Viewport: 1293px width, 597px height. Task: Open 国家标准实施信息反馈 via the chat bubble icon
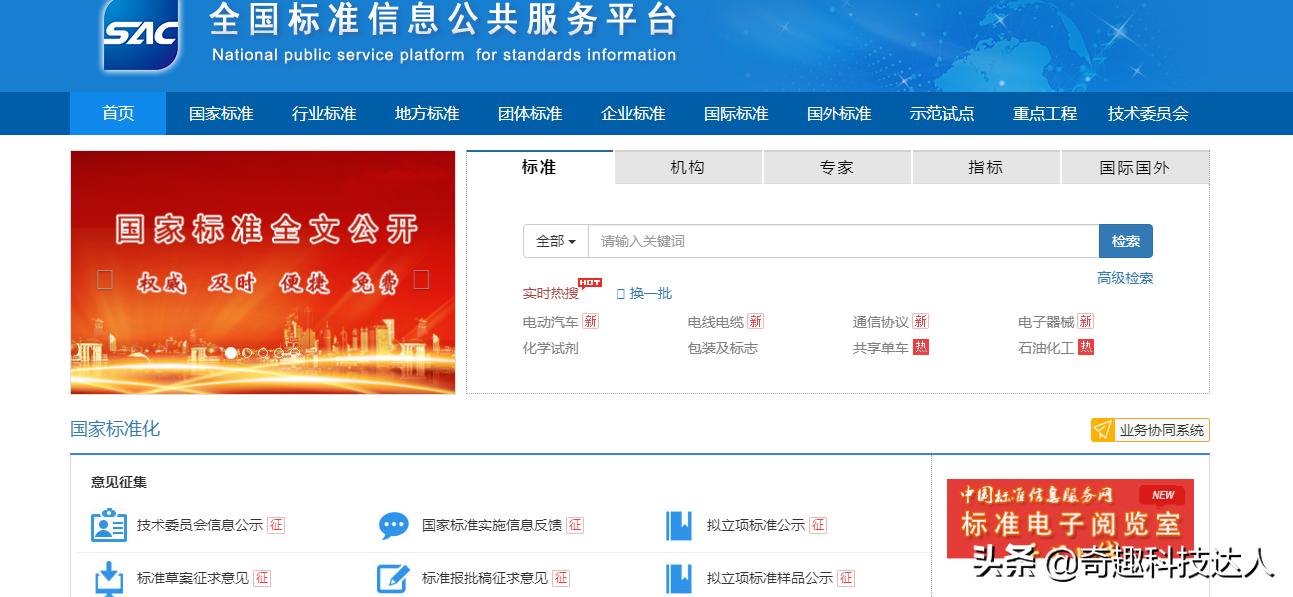pyautogui.click(x=392, y=523)
